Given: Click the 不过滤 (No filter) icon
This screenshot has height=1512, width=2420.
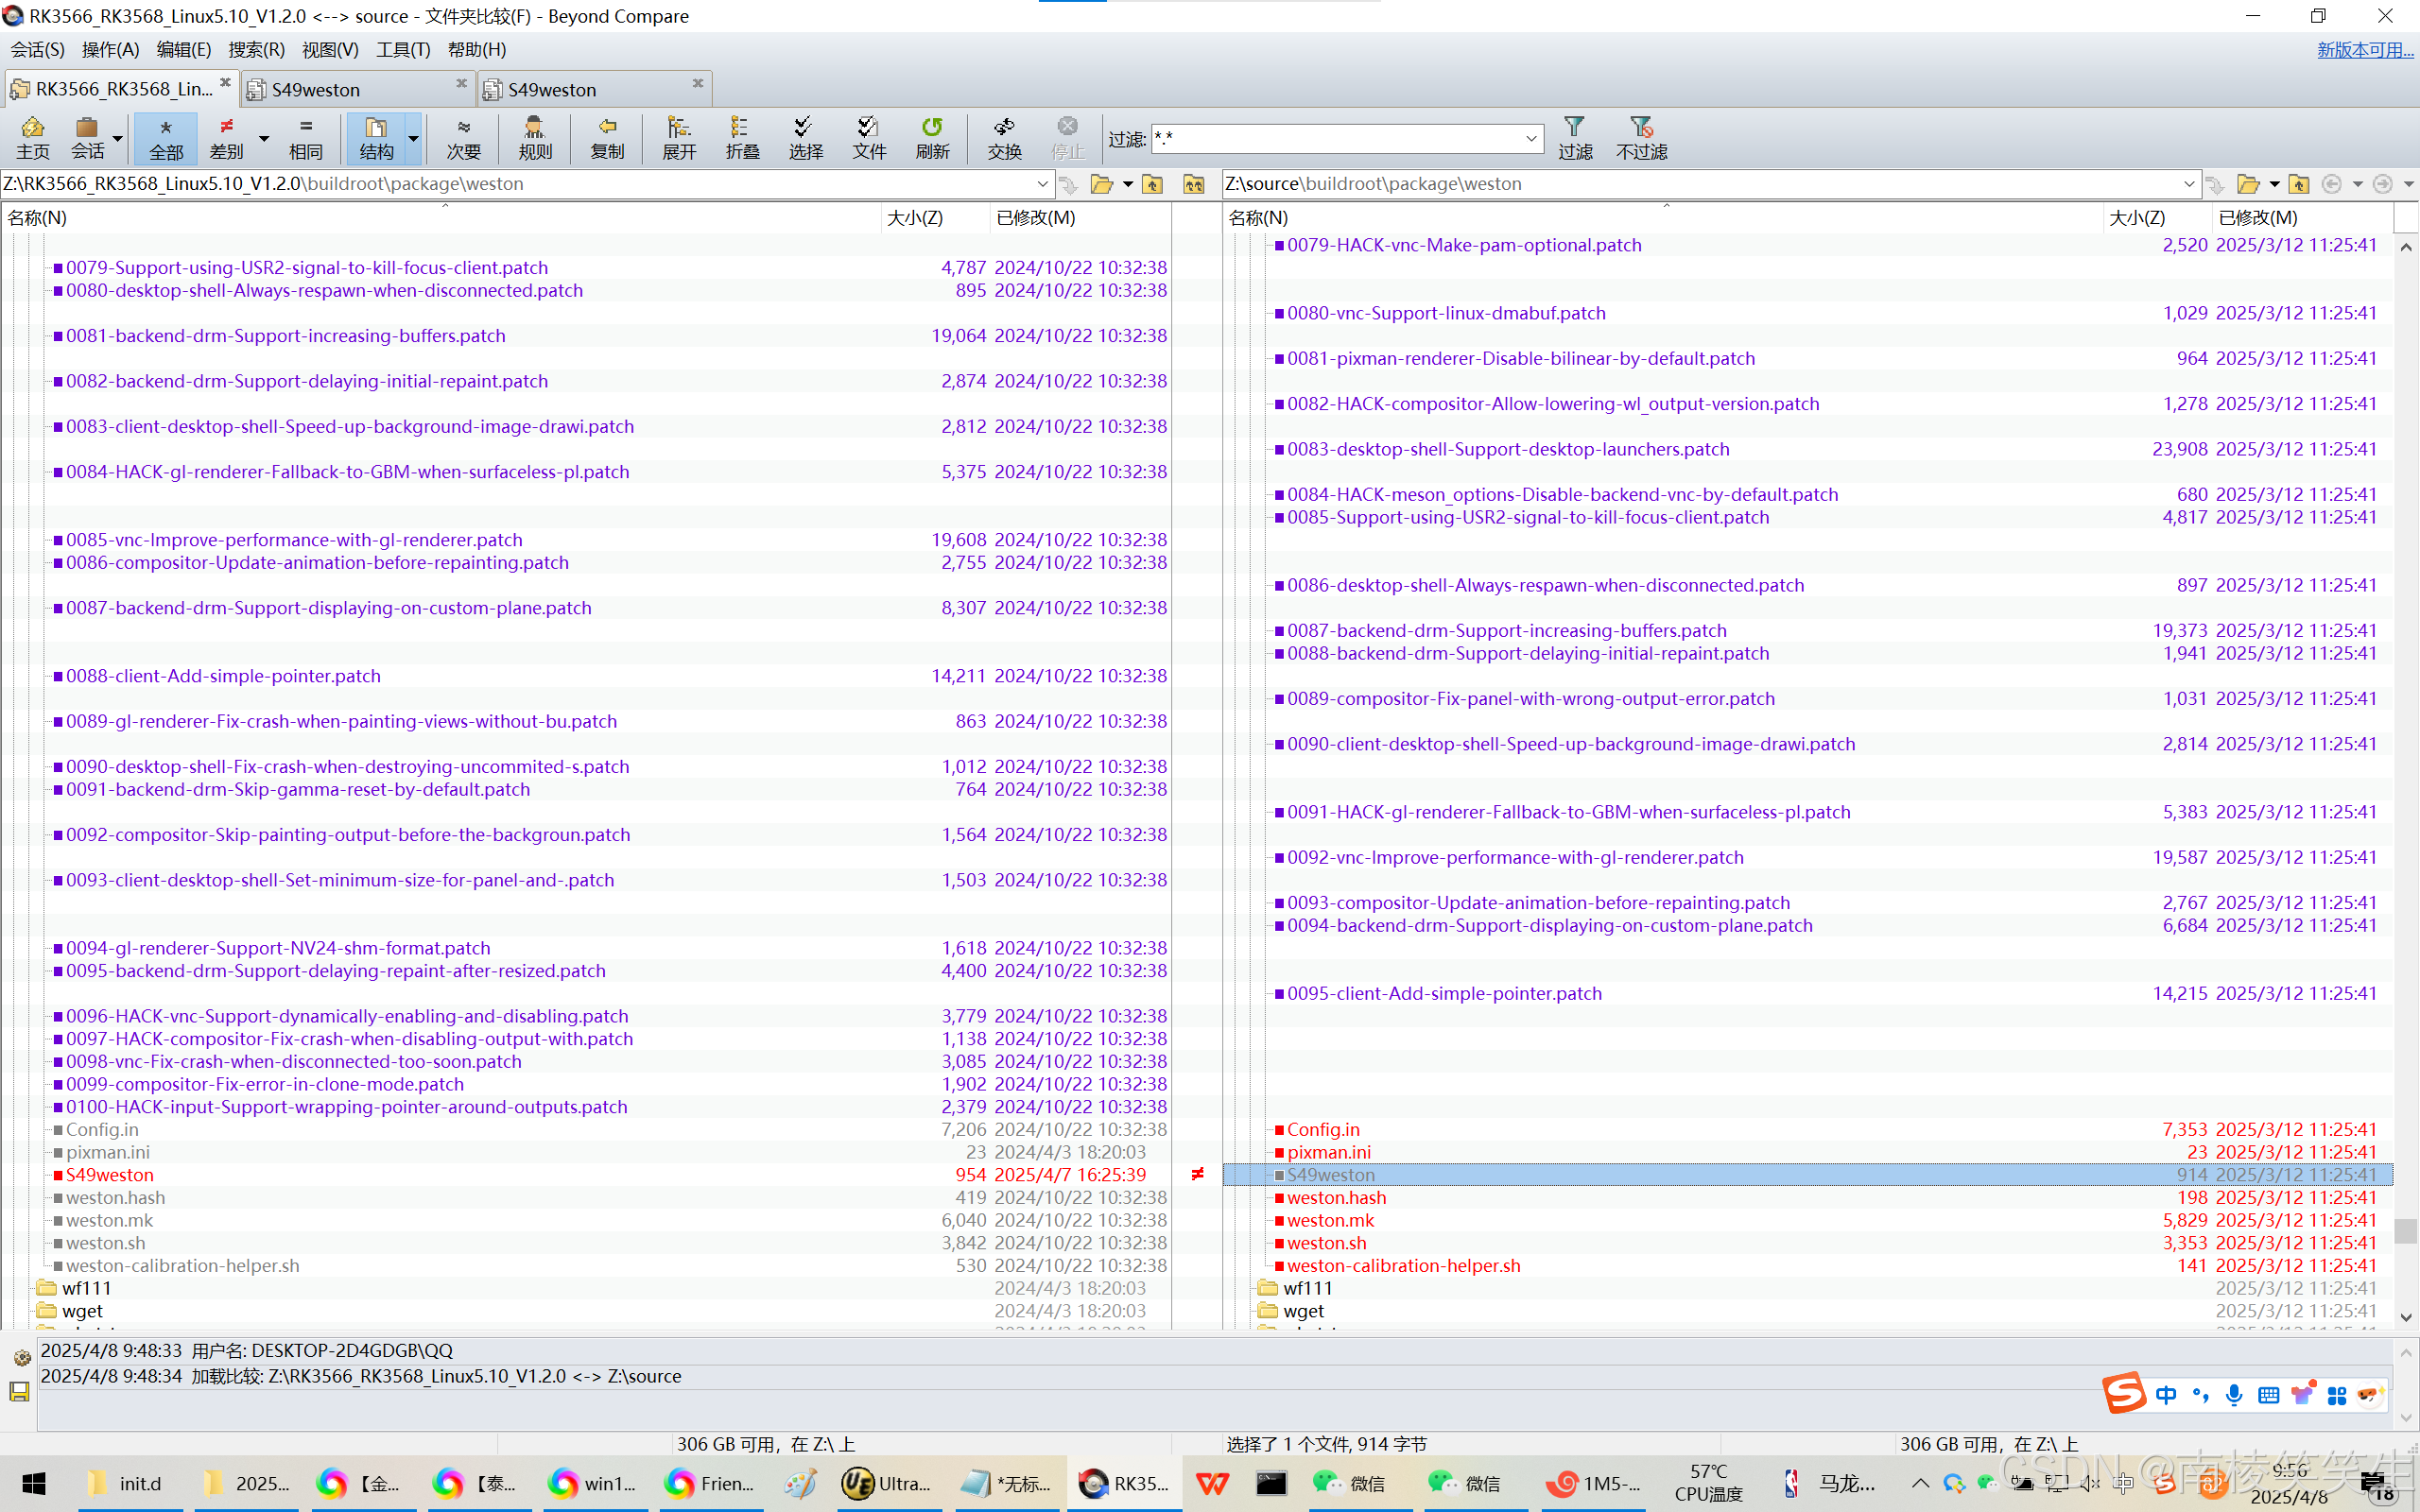Looking at the screenshot, I should tap(1641, 138).
